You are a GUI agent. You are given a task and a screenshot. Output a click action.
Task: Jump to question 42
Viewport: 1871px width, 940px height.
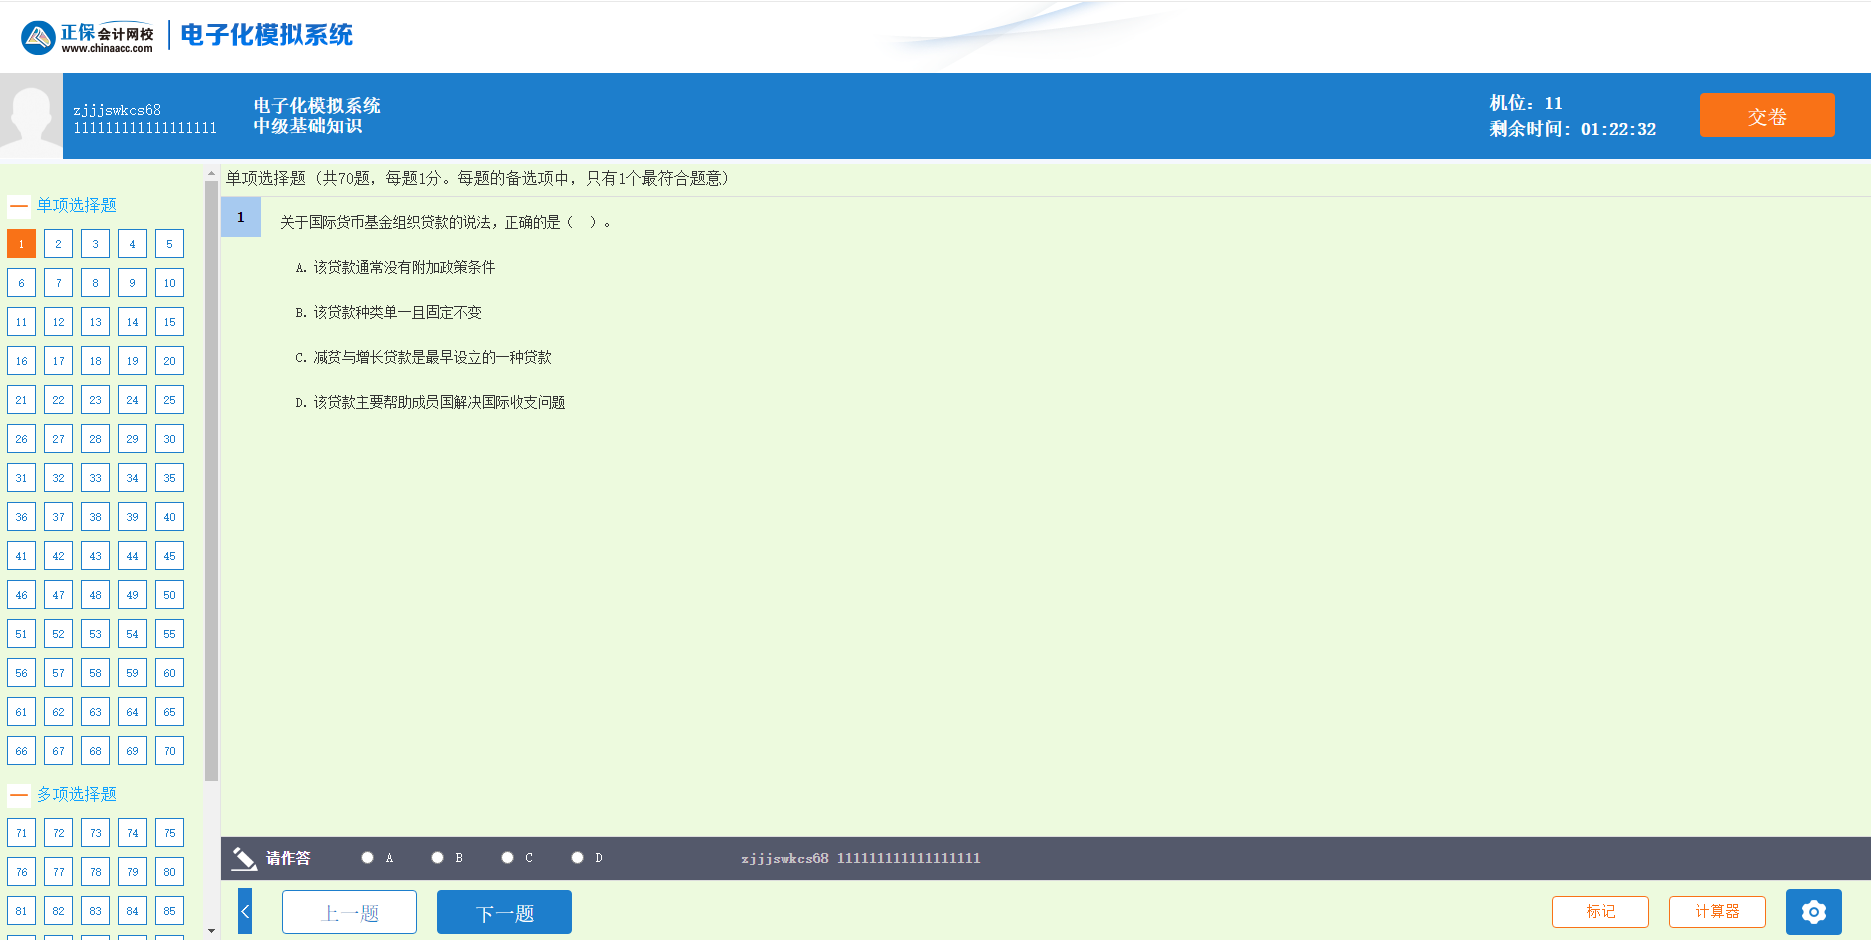click(x=58, y=556)
